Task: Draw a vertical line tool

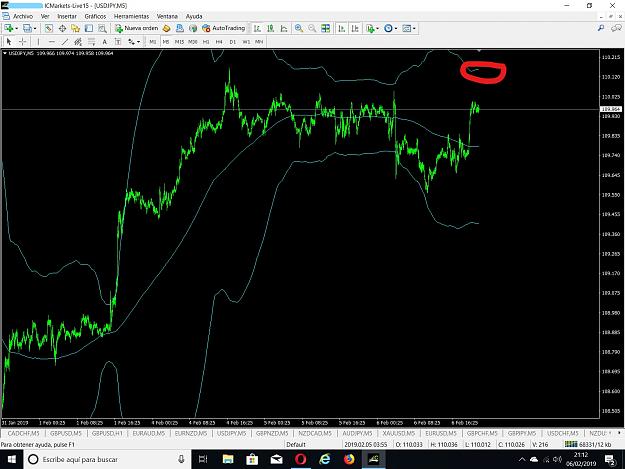Action: pyautogui.click(x=38, y=41)
